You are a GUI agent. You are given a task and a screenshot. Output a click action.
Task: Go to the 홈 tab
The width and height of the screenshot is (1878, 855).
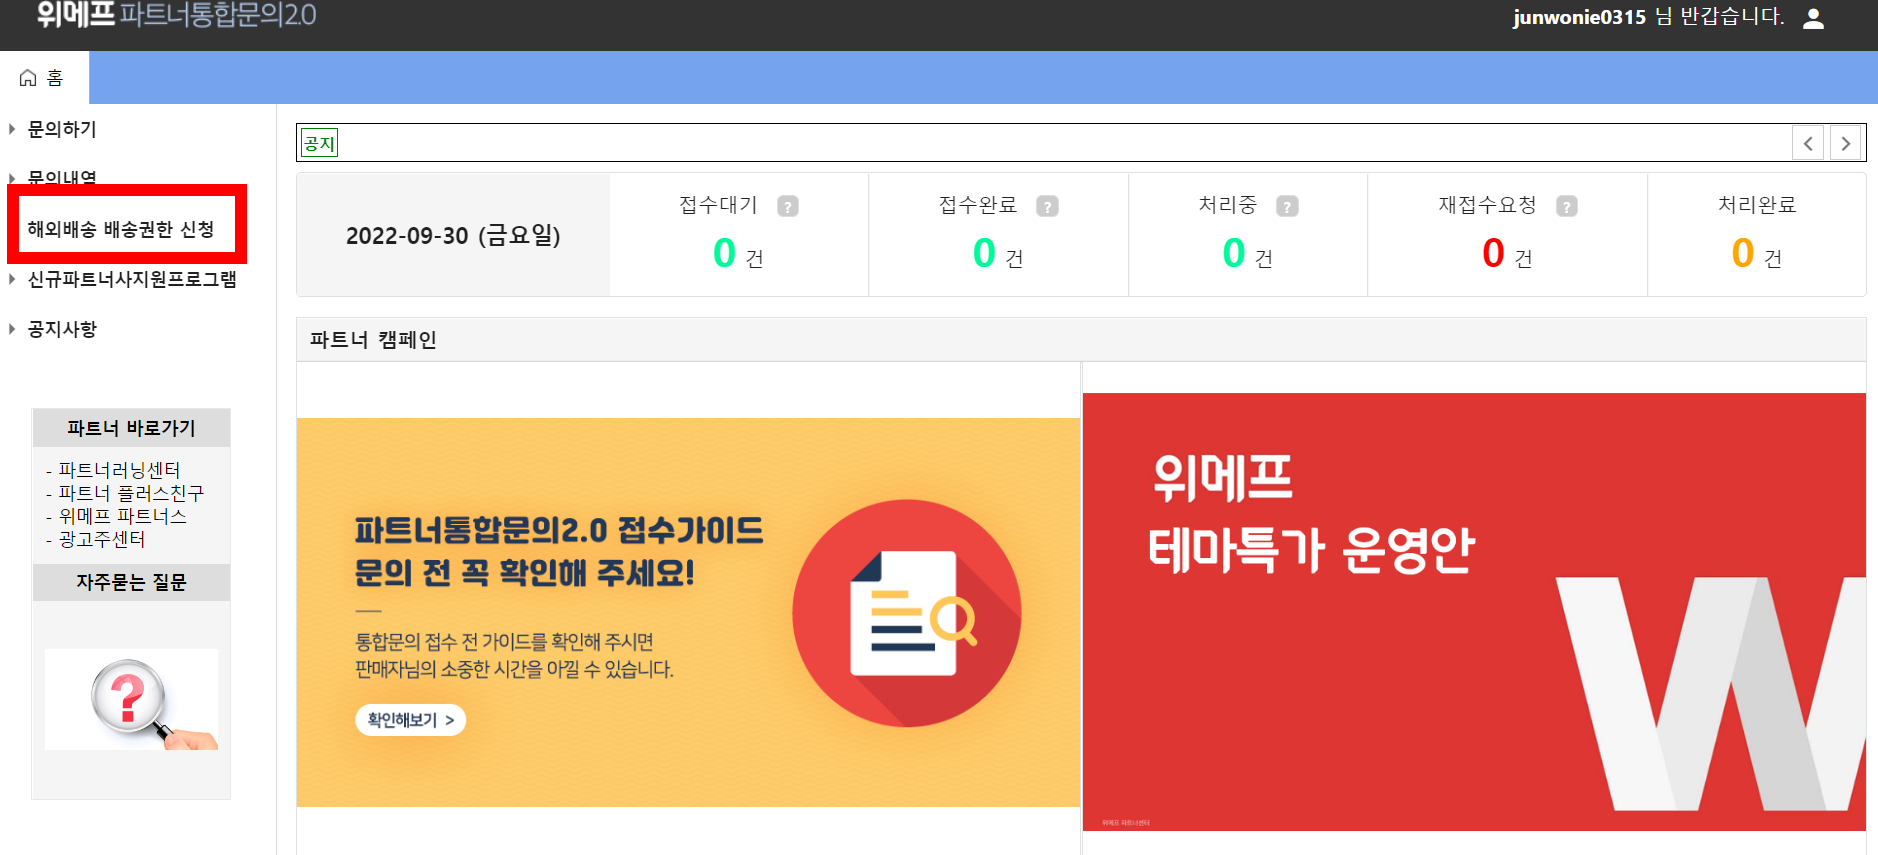44,78
